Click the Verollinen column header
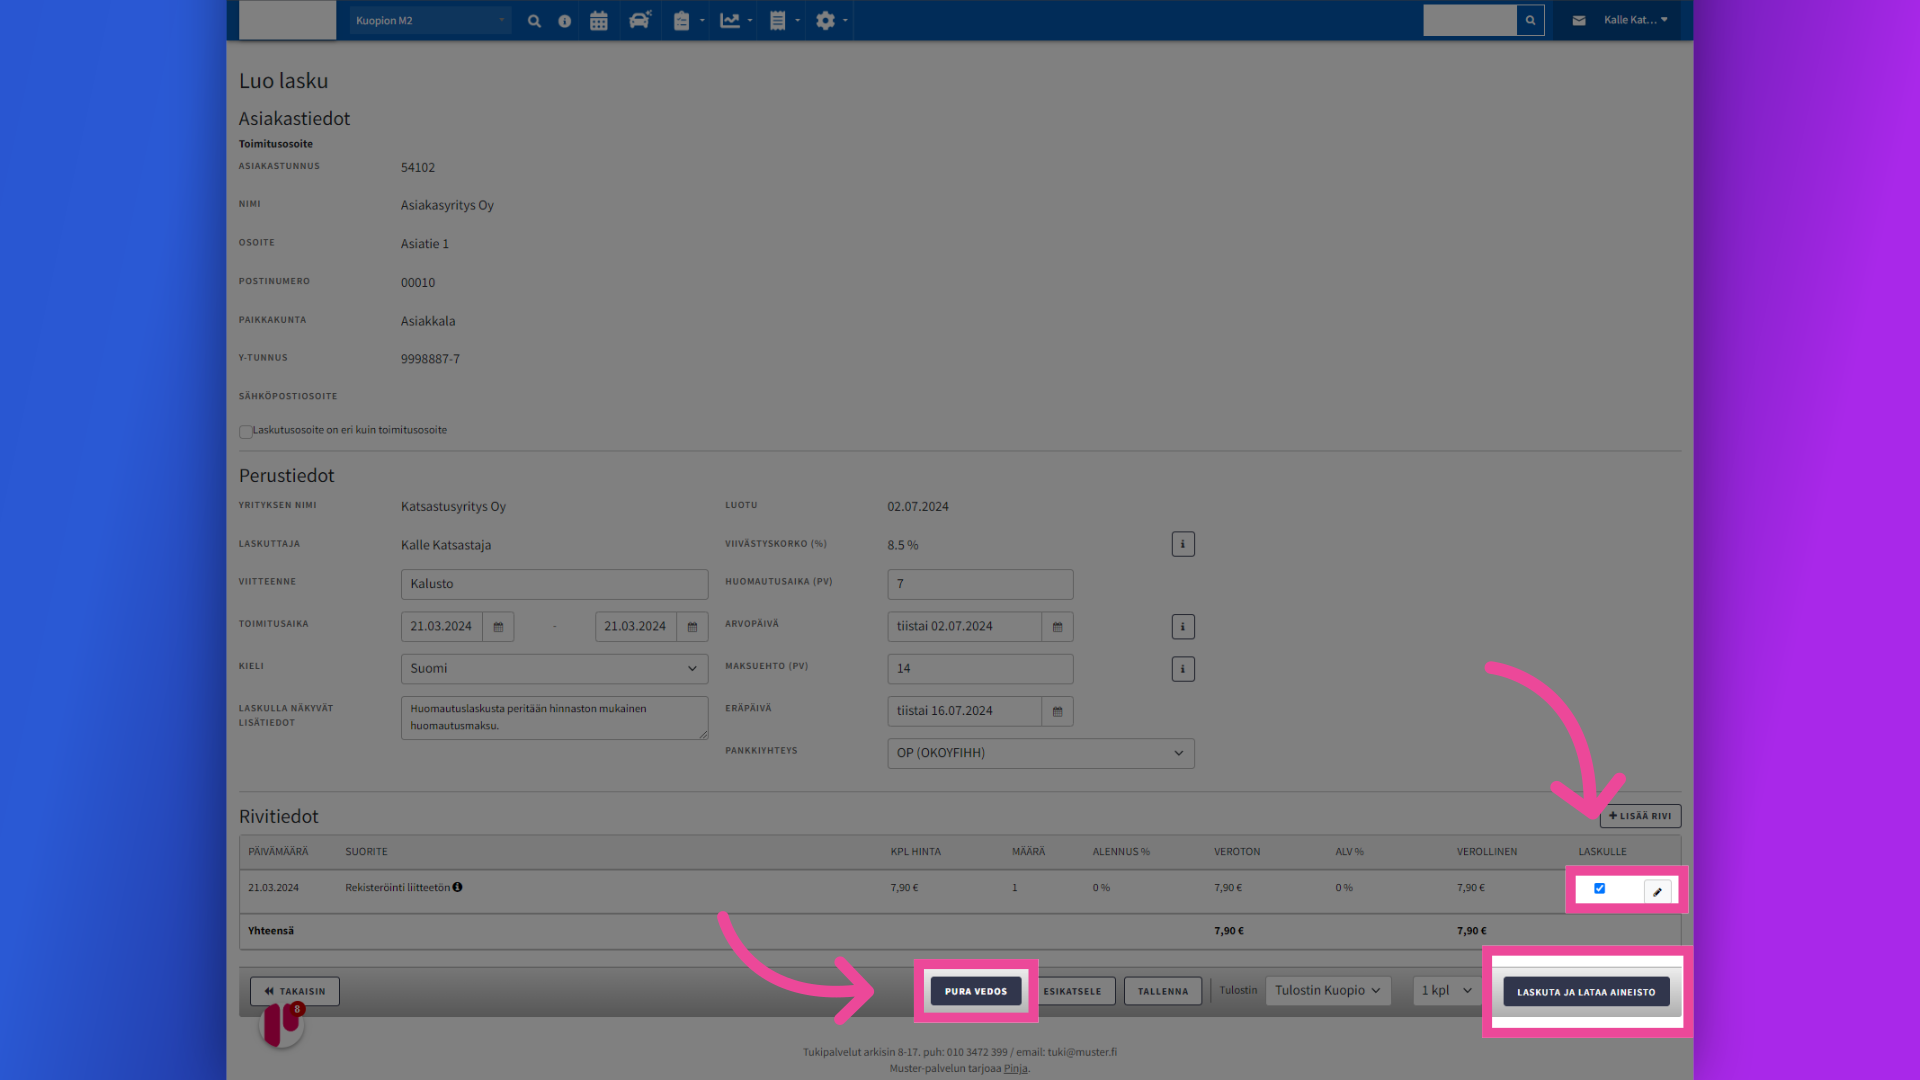 tap(1486, 852)
